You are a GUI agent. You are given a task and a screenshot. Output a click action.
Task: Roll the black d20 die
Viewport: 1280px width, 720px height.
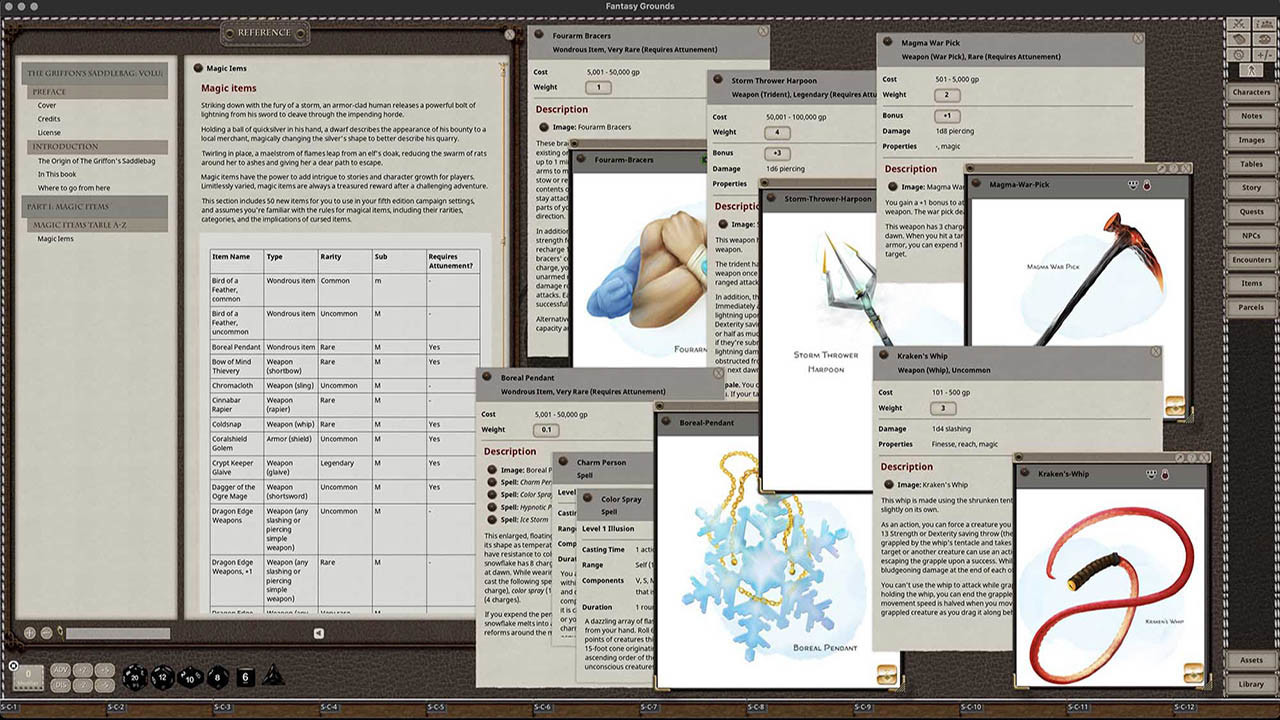click(134, 677)
